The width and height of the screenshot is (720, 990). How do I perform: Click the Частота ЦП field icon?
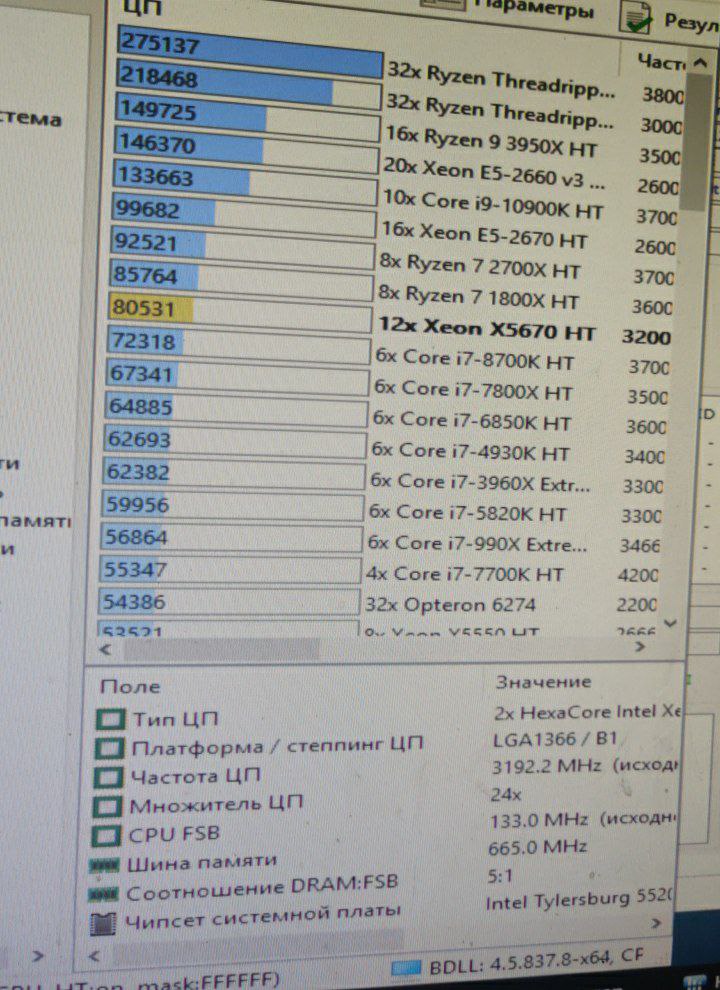click(107, 776)
